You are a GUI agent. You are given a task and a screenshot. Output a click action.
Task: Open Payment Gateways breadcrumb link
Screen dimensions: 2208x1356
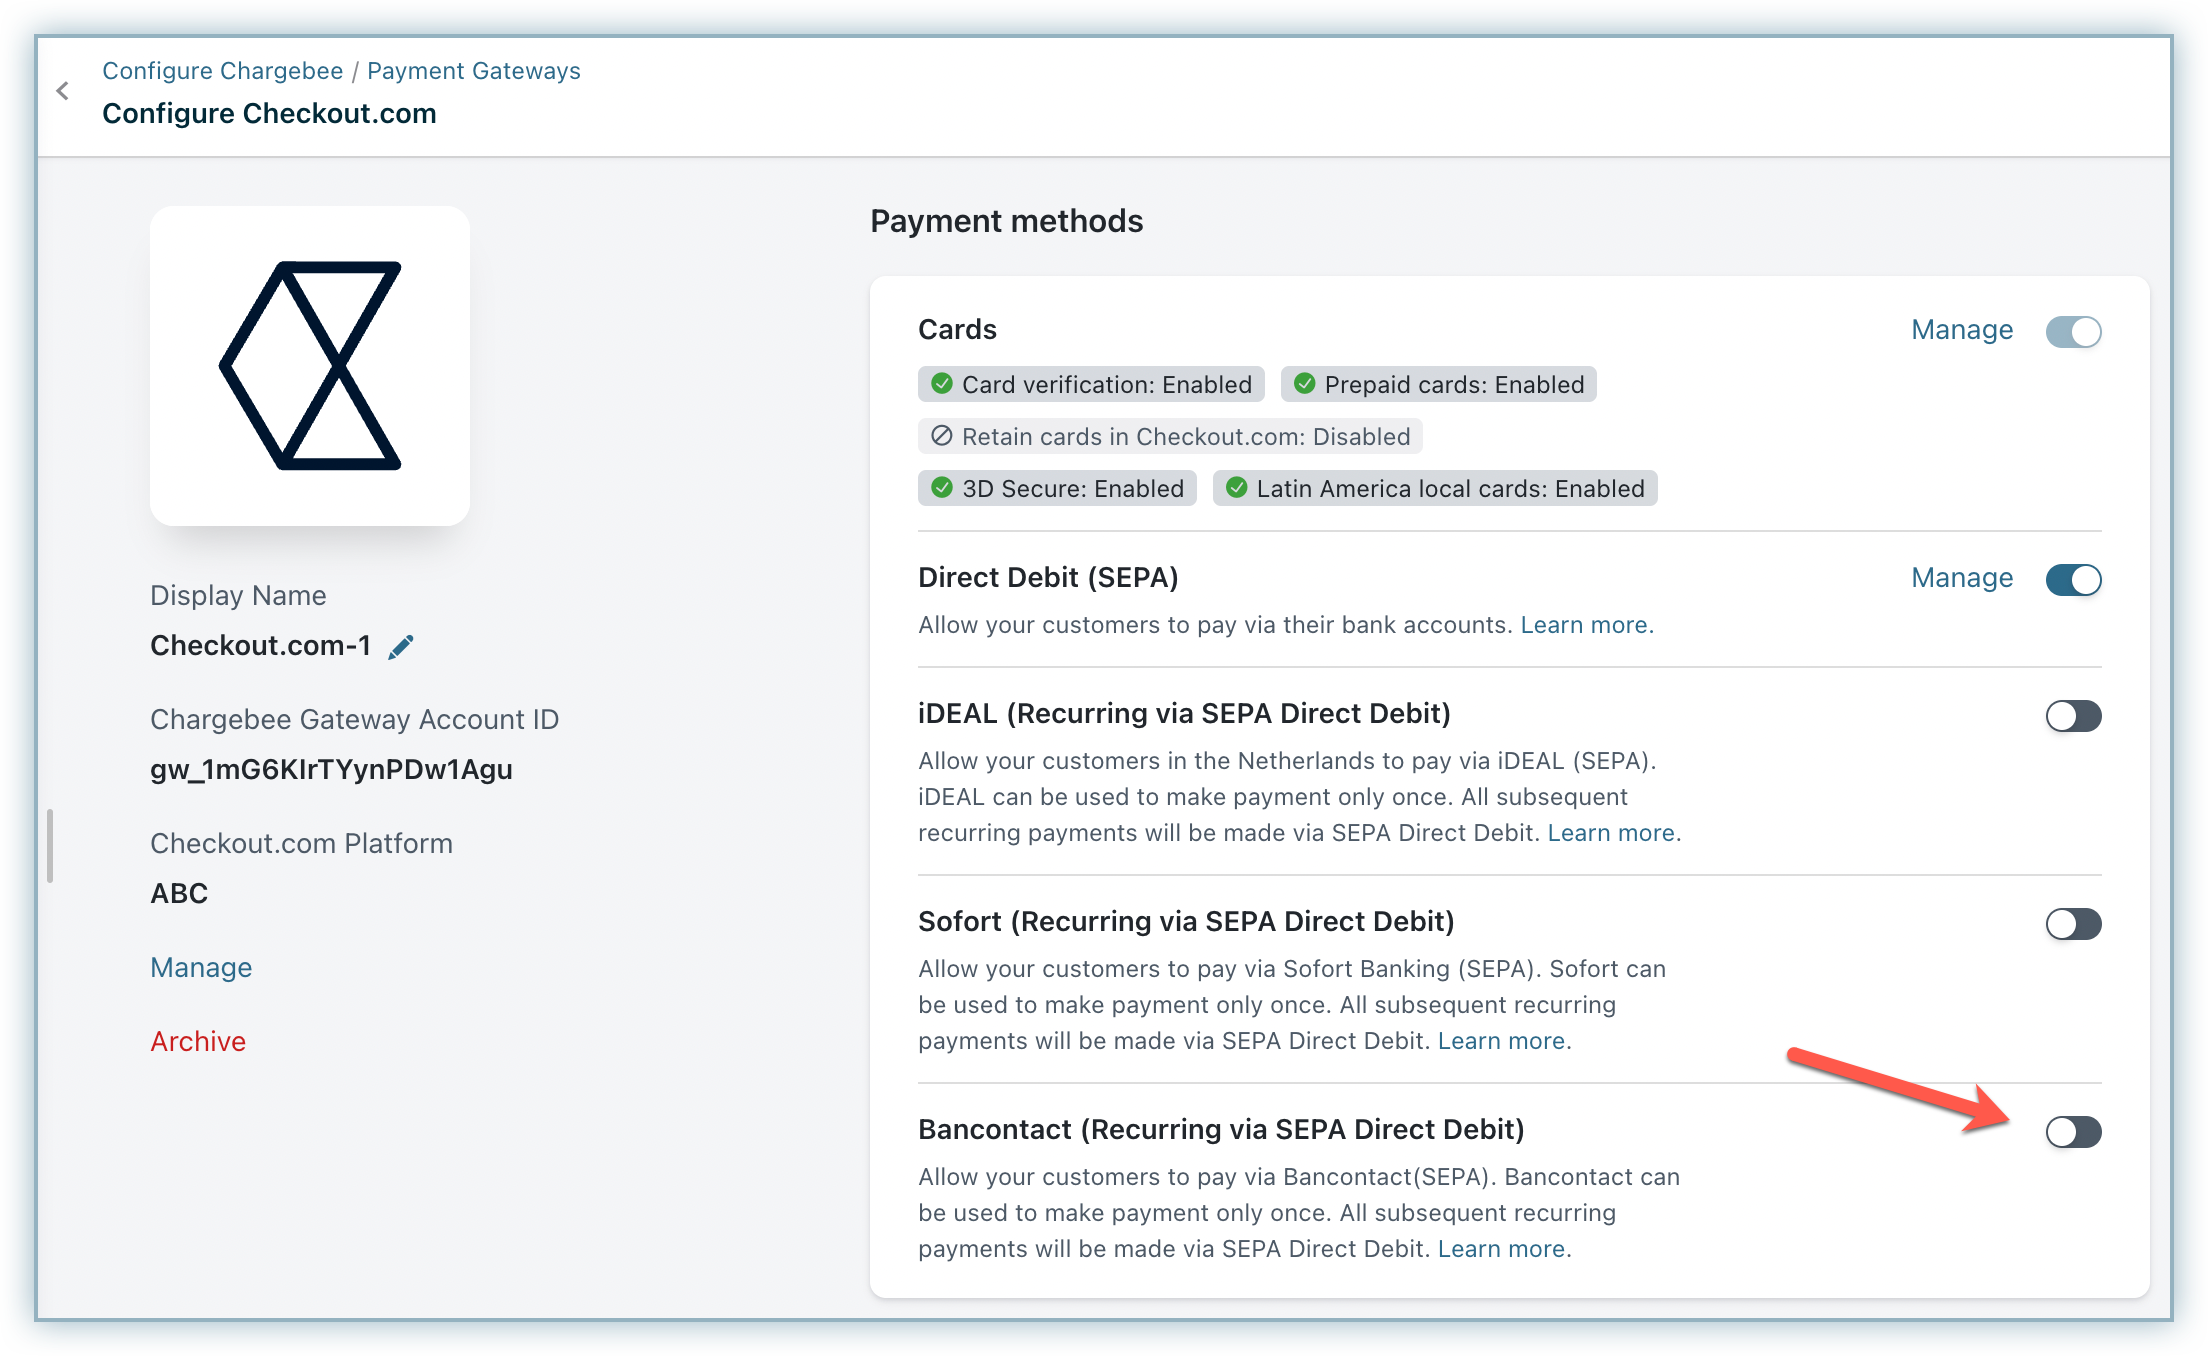point(473,71)
